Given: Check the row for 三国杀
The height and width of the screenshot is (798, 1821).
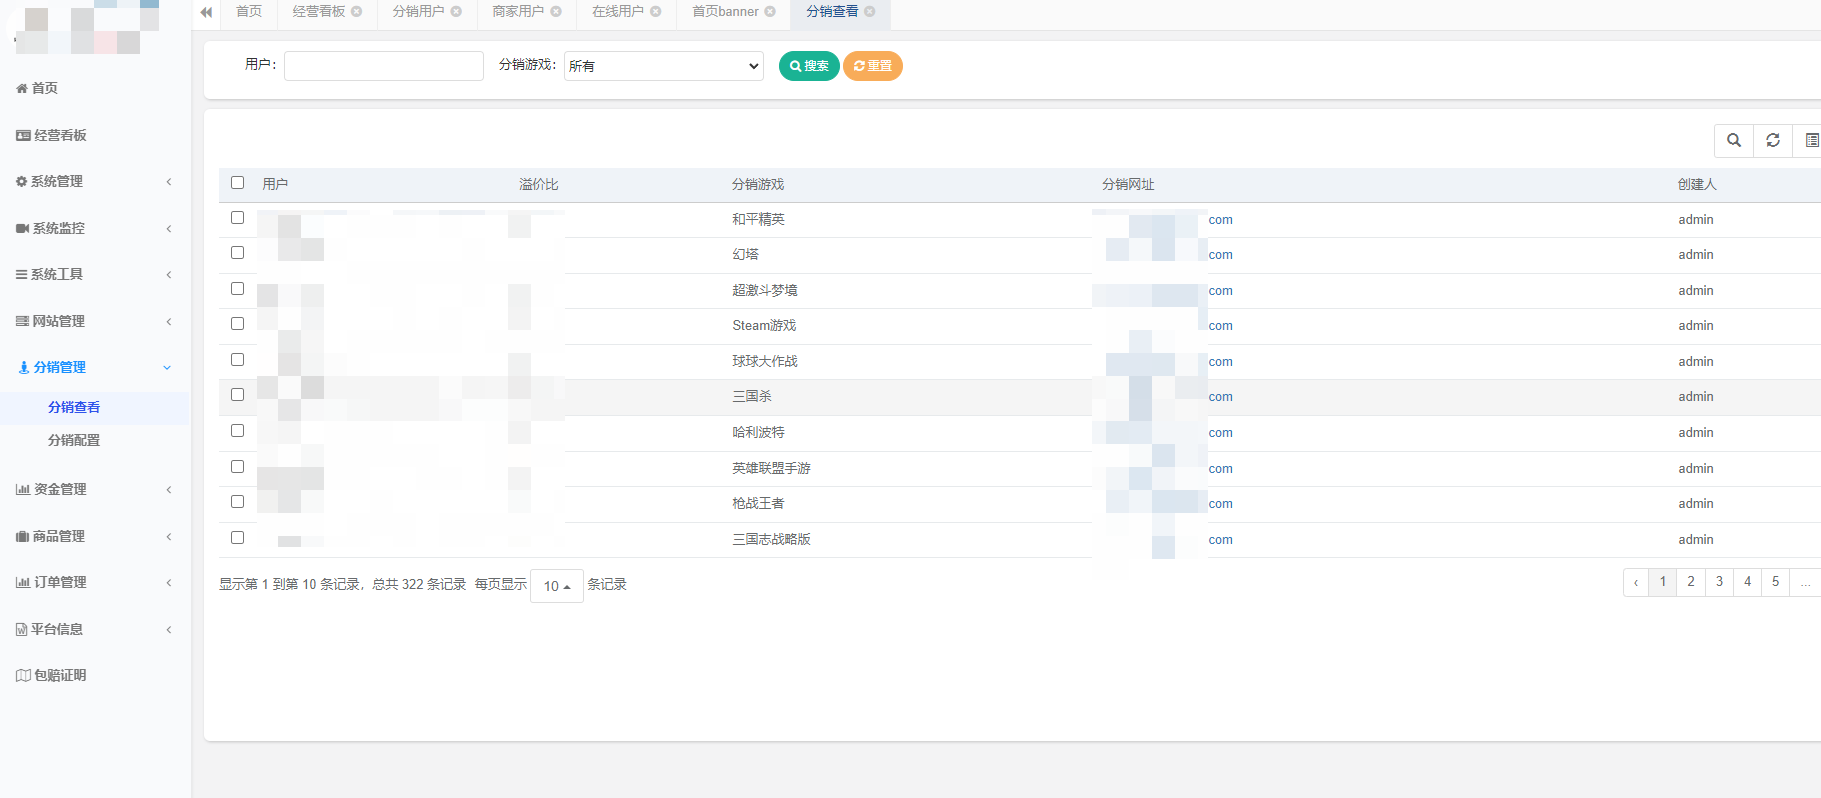Looking at the screenshot, I should [x=237, y=395].
